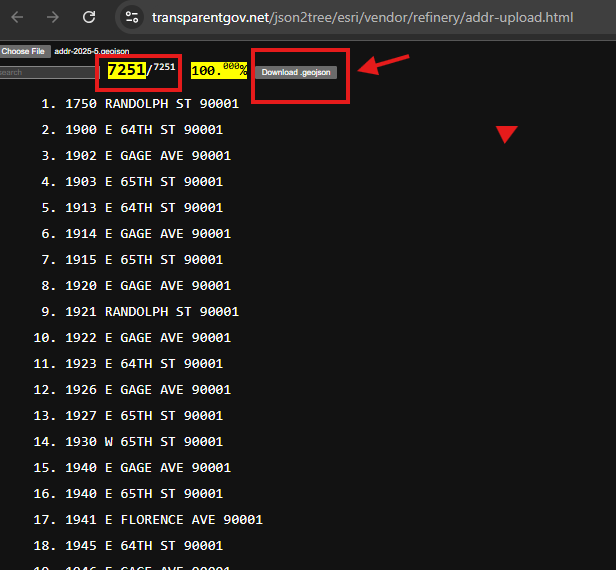Select address 1913 E 64TH ST 90001
Screen dimensions: 616x570
coord(144,207)
